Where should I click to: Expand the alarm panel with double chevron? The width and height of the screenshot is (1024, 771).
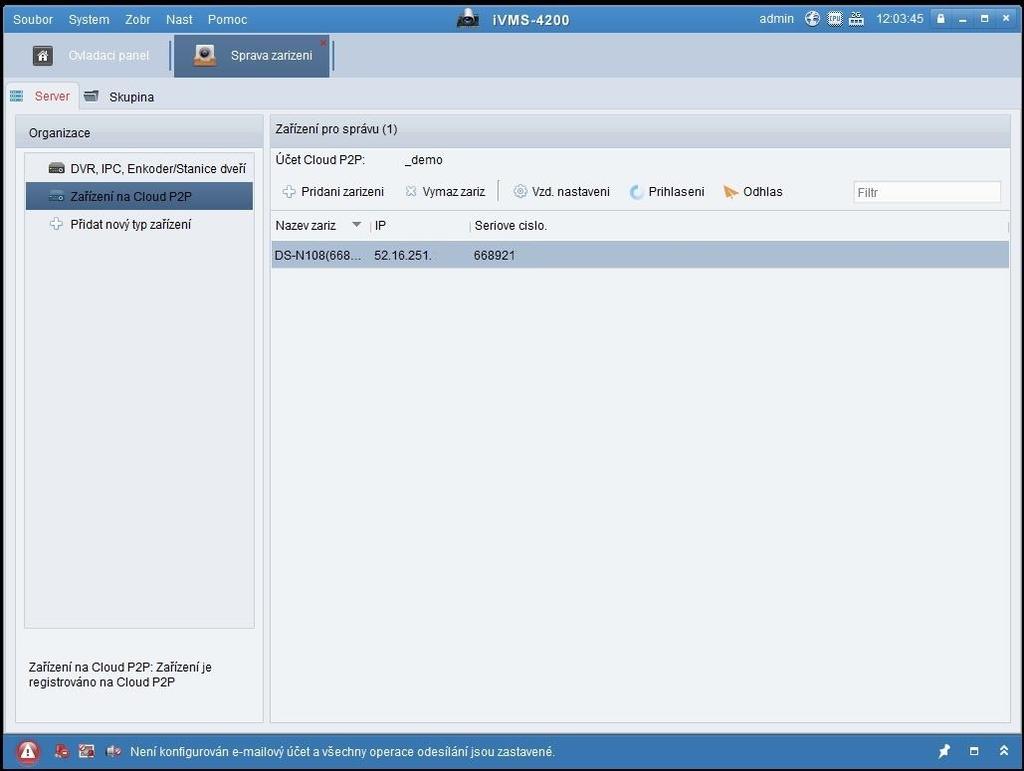point(1004,751)
